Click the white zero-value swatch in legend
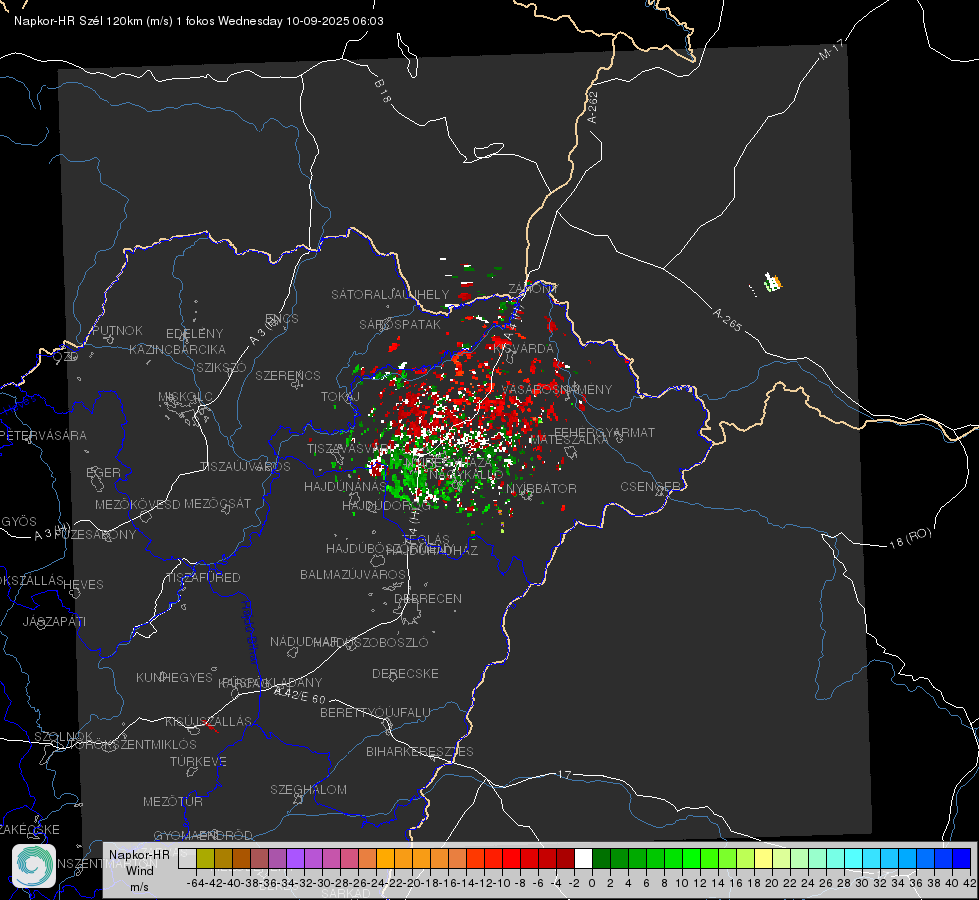The image size is (979, 900). (x=583, y=858)
